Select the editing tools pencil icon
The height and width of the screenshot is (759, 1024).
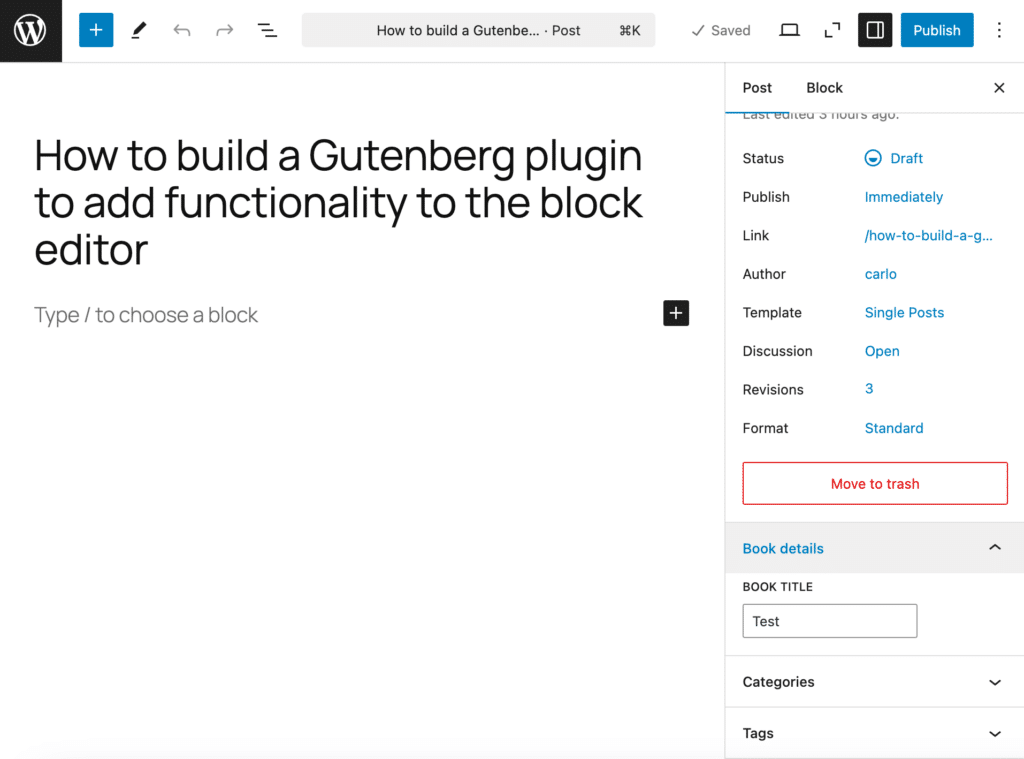tap(138, 30)
